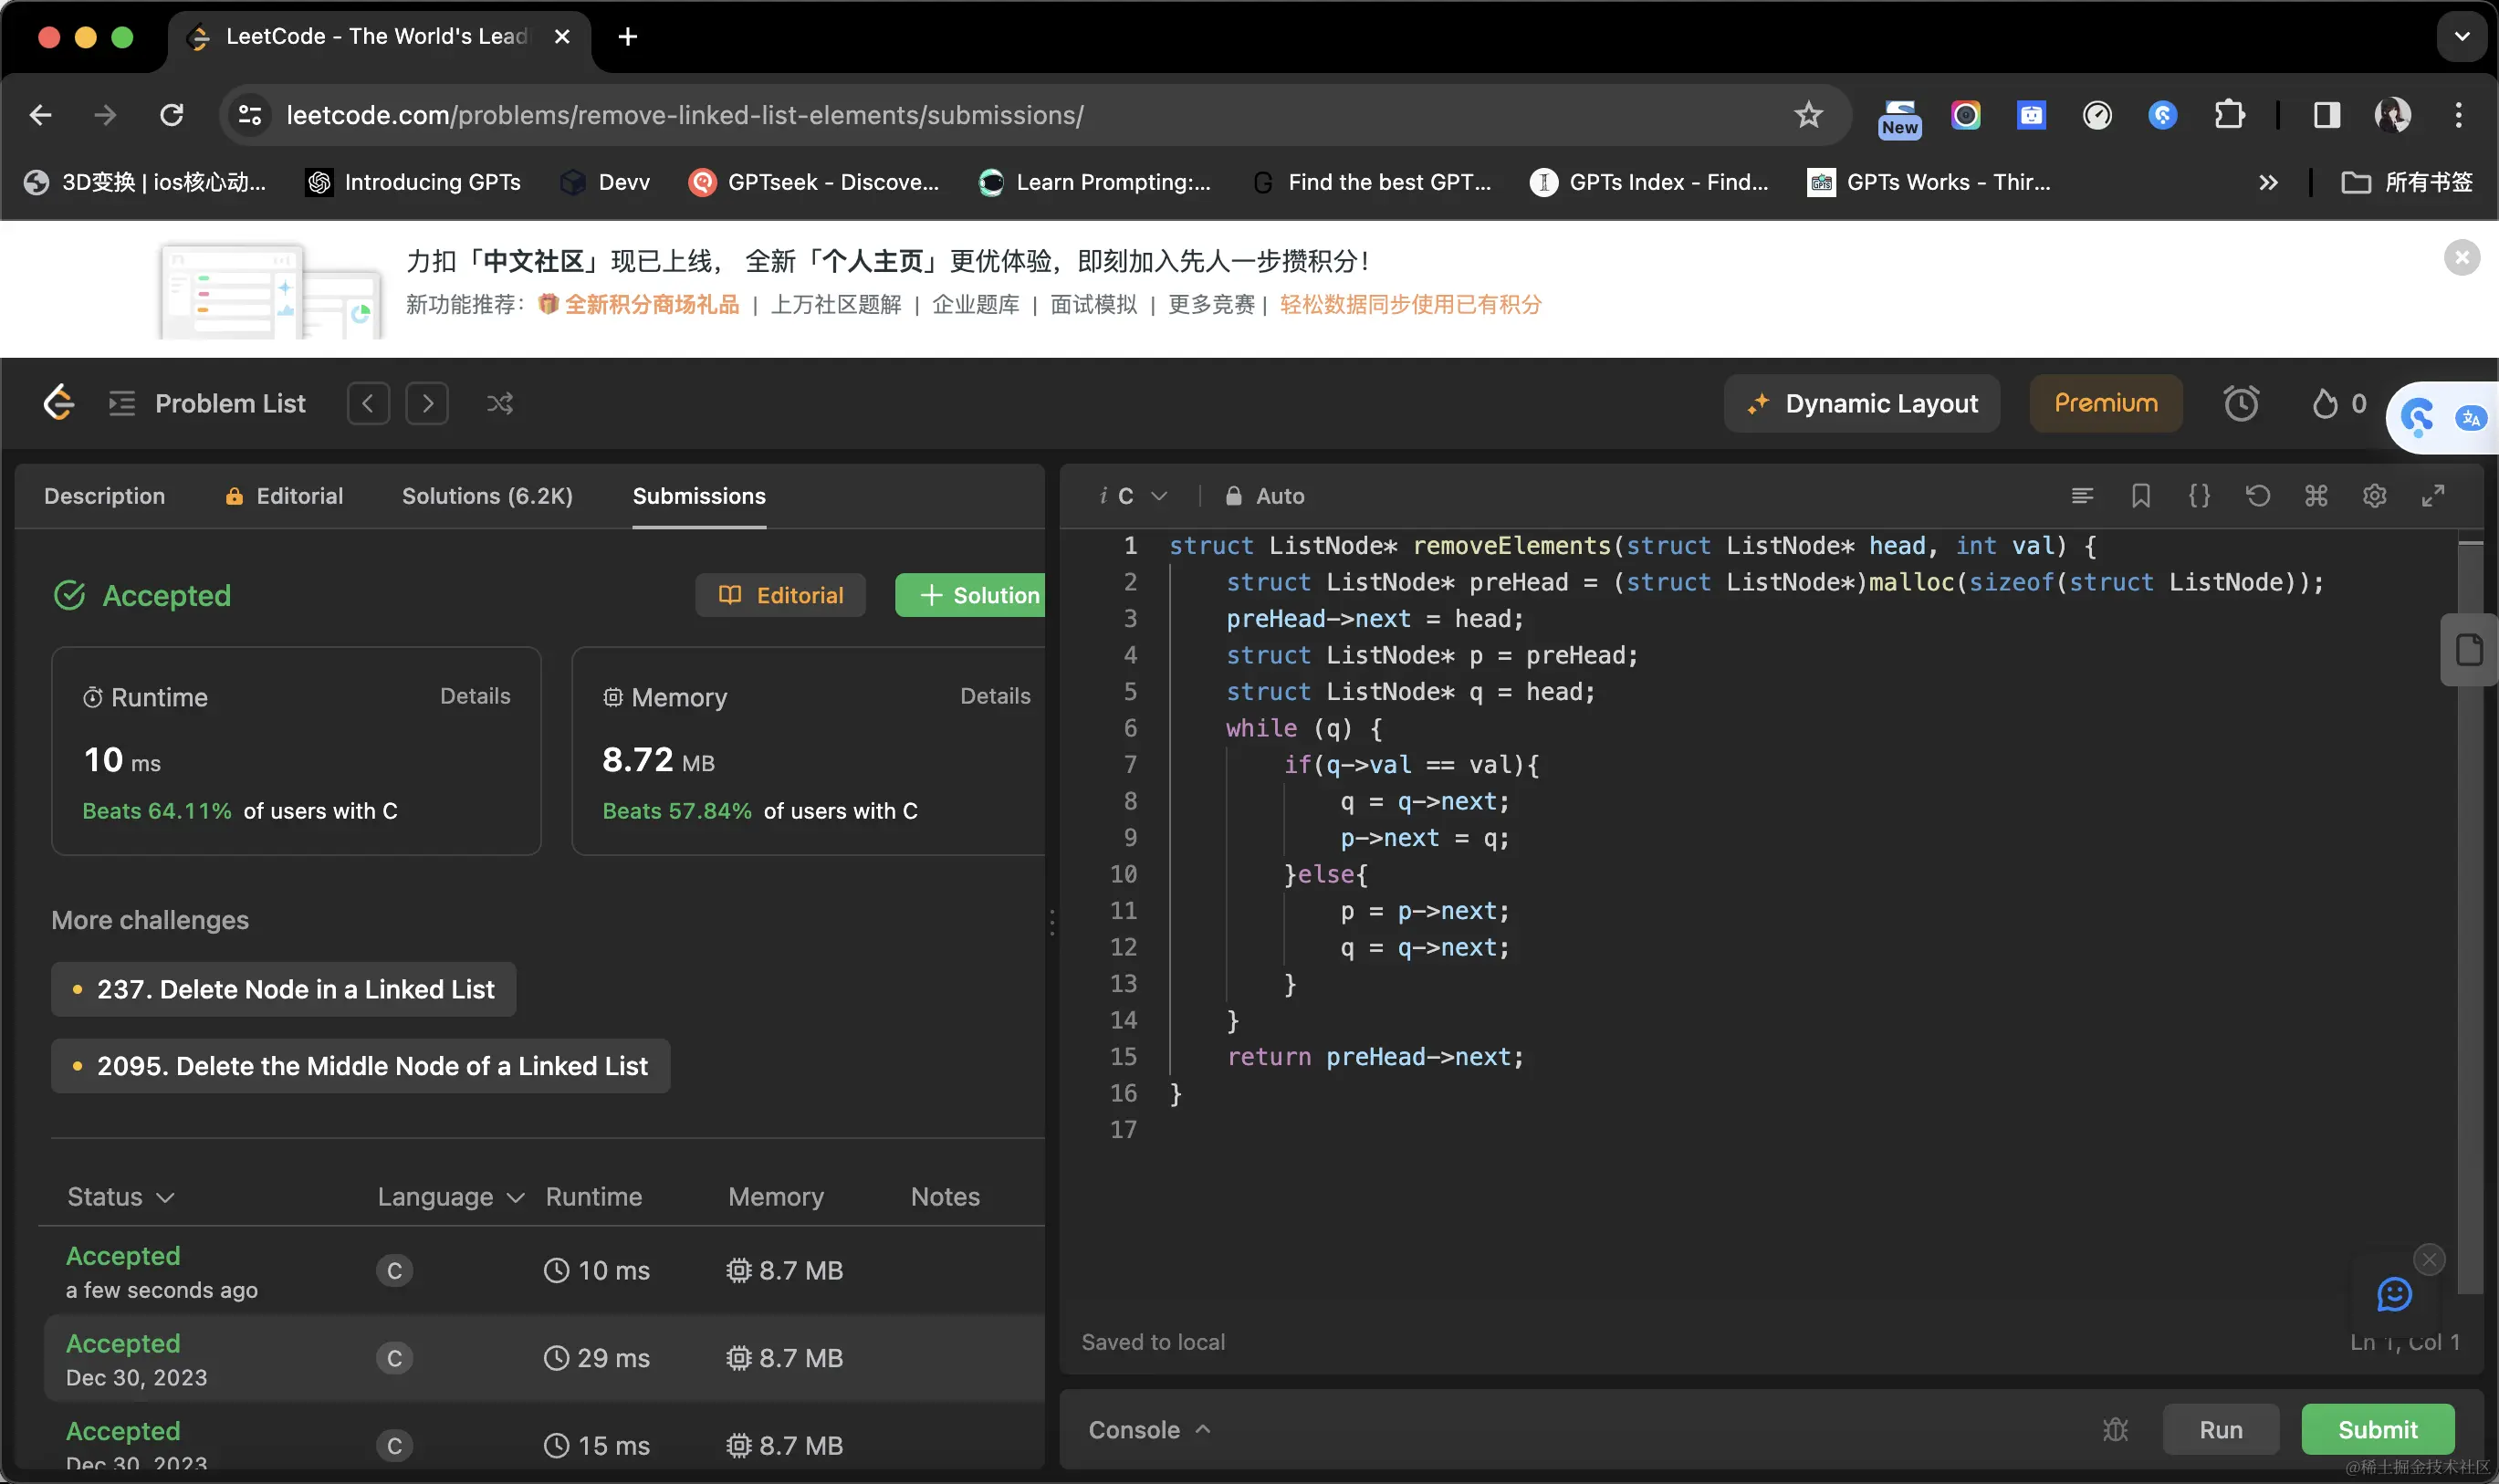Expand the Console panel chevron
The height and width of the screenshot is (1484, 2499).
[1203, 1429]
